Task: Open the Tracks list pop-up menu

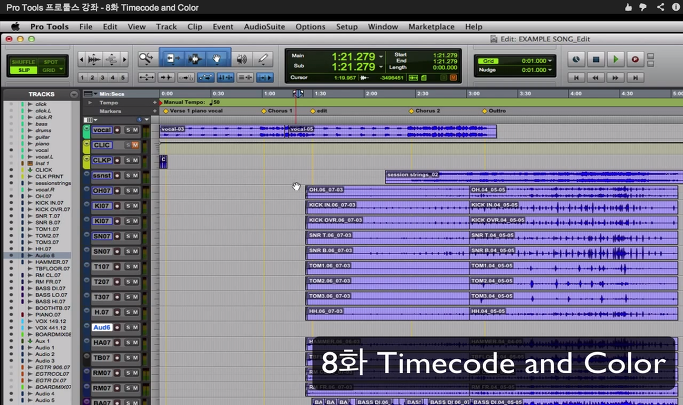Action: [x=74, y=94]
